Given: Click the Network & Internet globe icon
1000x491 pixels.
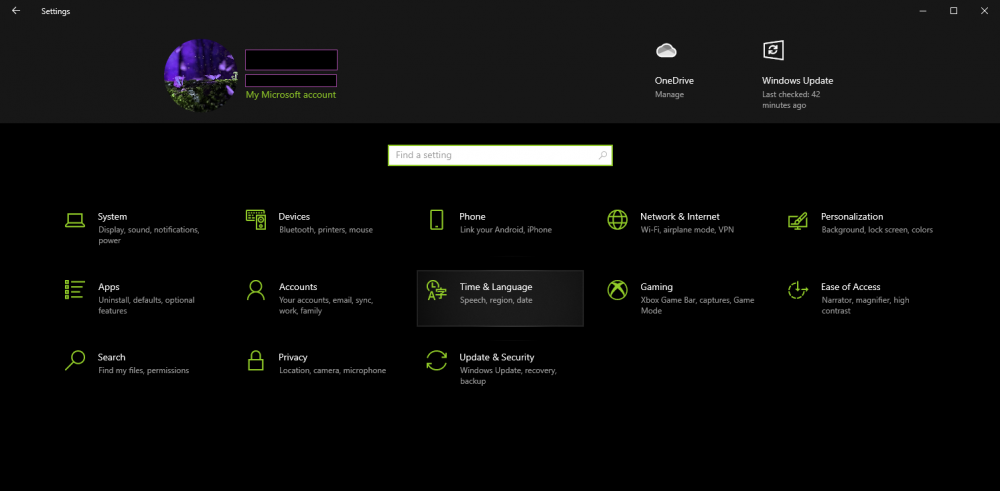Looking at the screenshot, I should pos(617,220).
